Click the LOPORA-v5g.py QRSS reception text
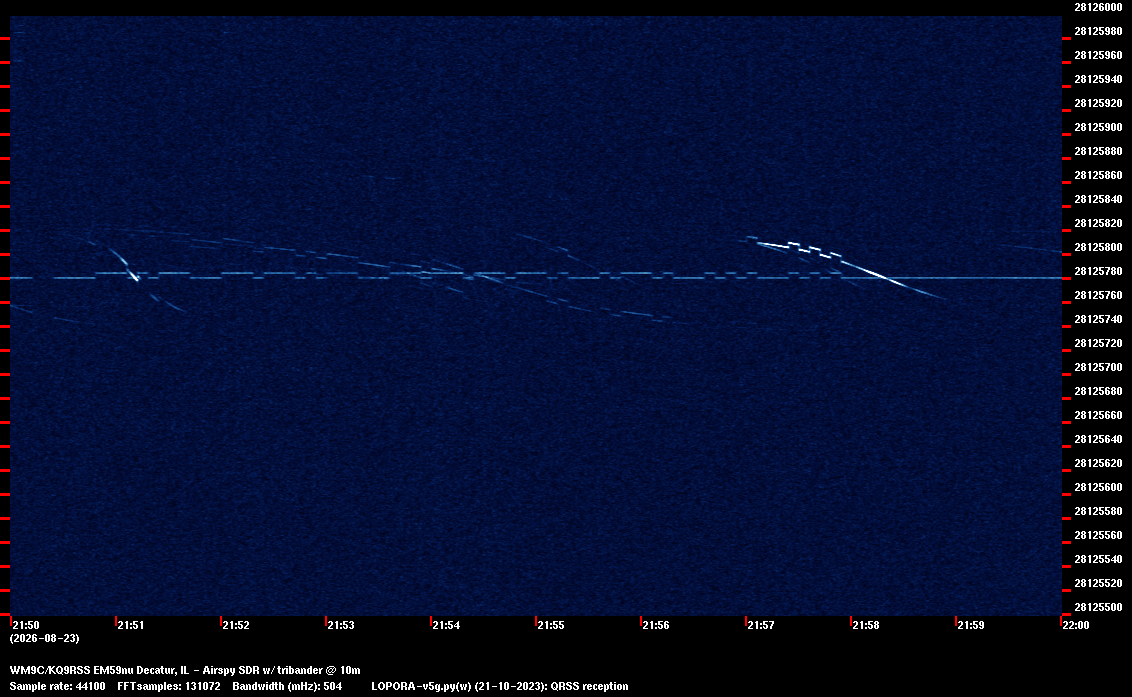 point(500,686)
